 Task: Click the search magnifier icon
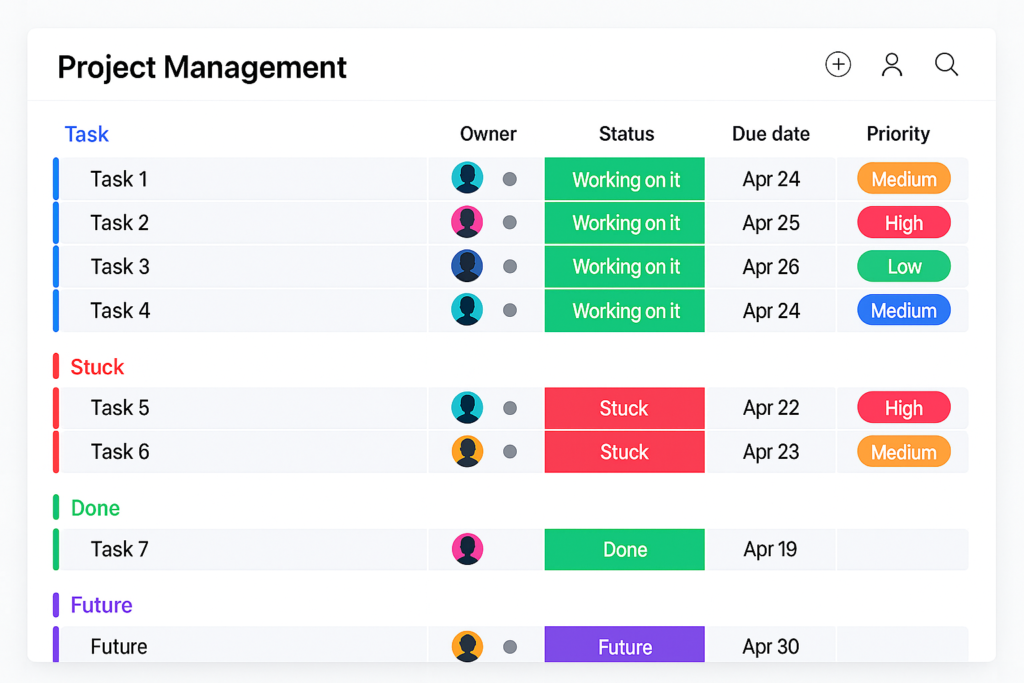point(946,65)
